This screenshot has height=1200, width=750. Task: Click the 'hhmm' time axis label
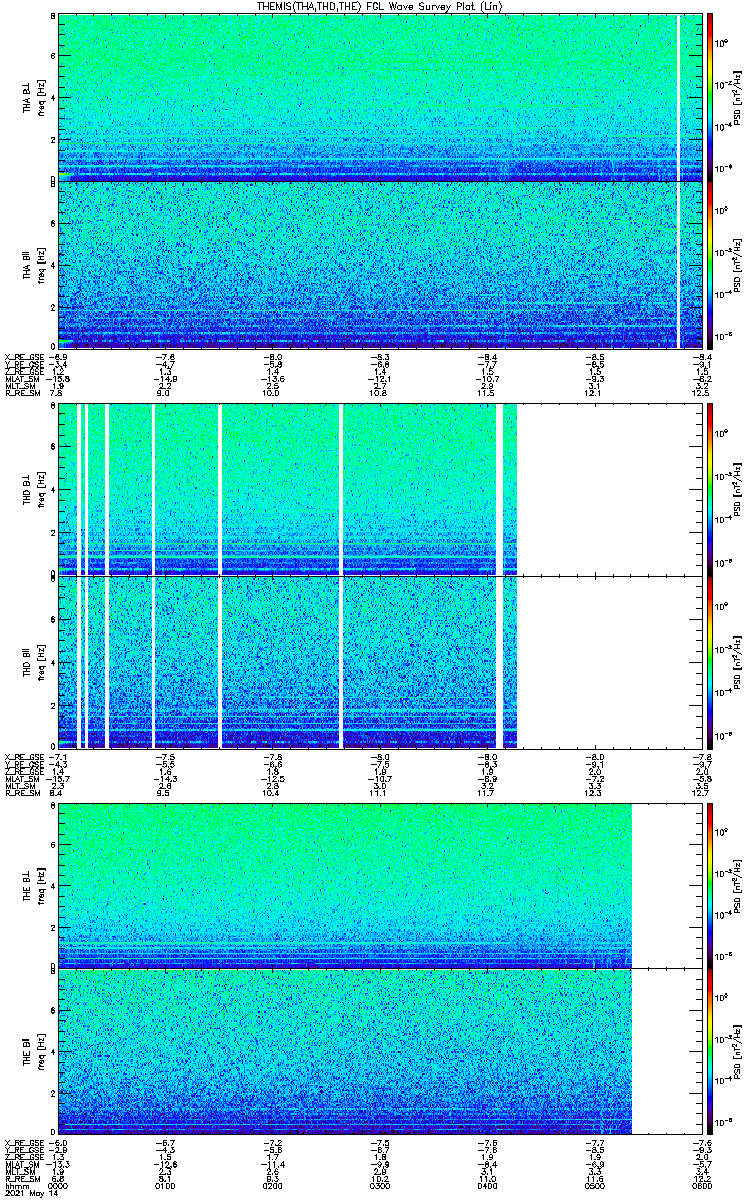click(x=16, y=1185)
